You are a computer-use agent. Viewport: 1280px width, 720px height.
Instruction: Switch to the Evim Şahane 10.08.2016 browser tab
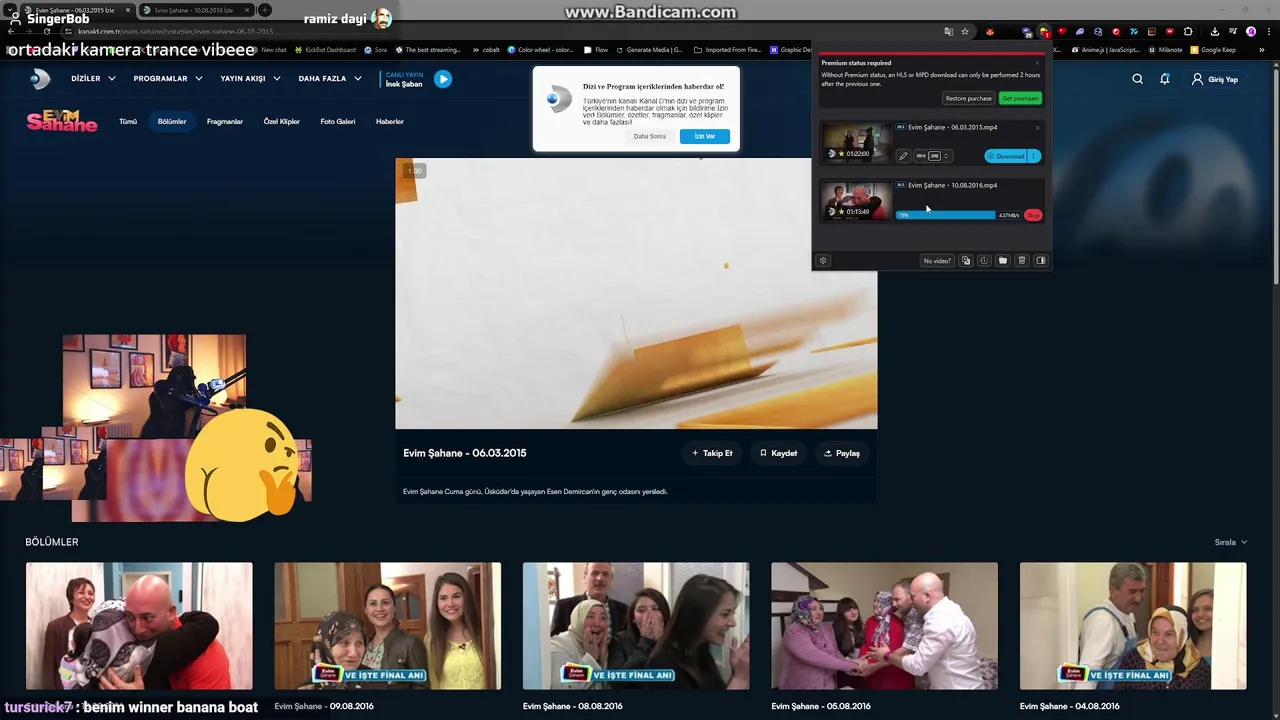tap(195, 10)
